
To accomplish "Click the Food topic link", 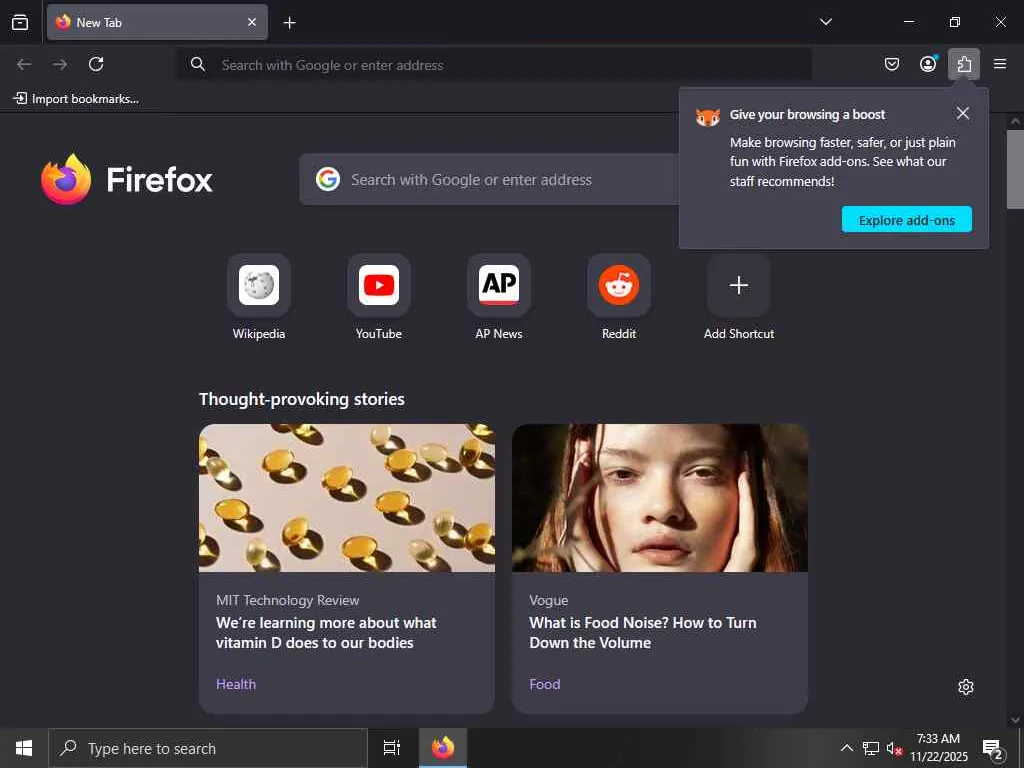I will (x=545, y=684).
